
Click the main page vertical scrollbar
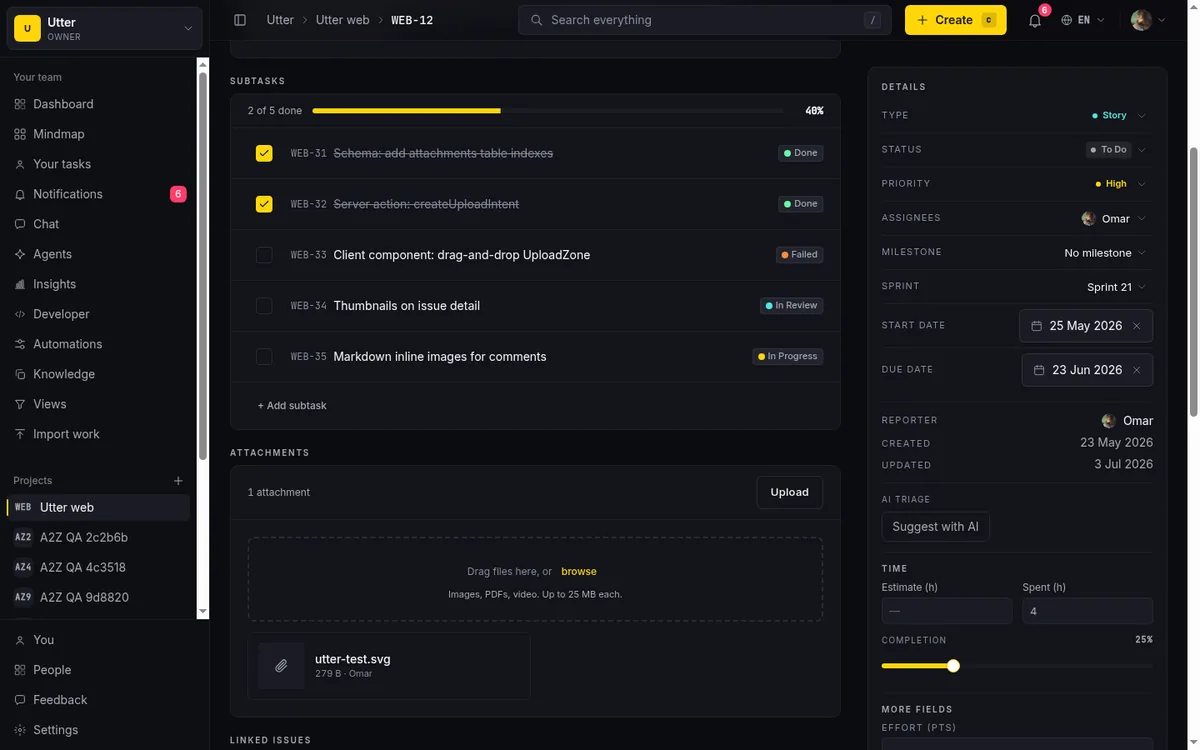[1193, 280]
